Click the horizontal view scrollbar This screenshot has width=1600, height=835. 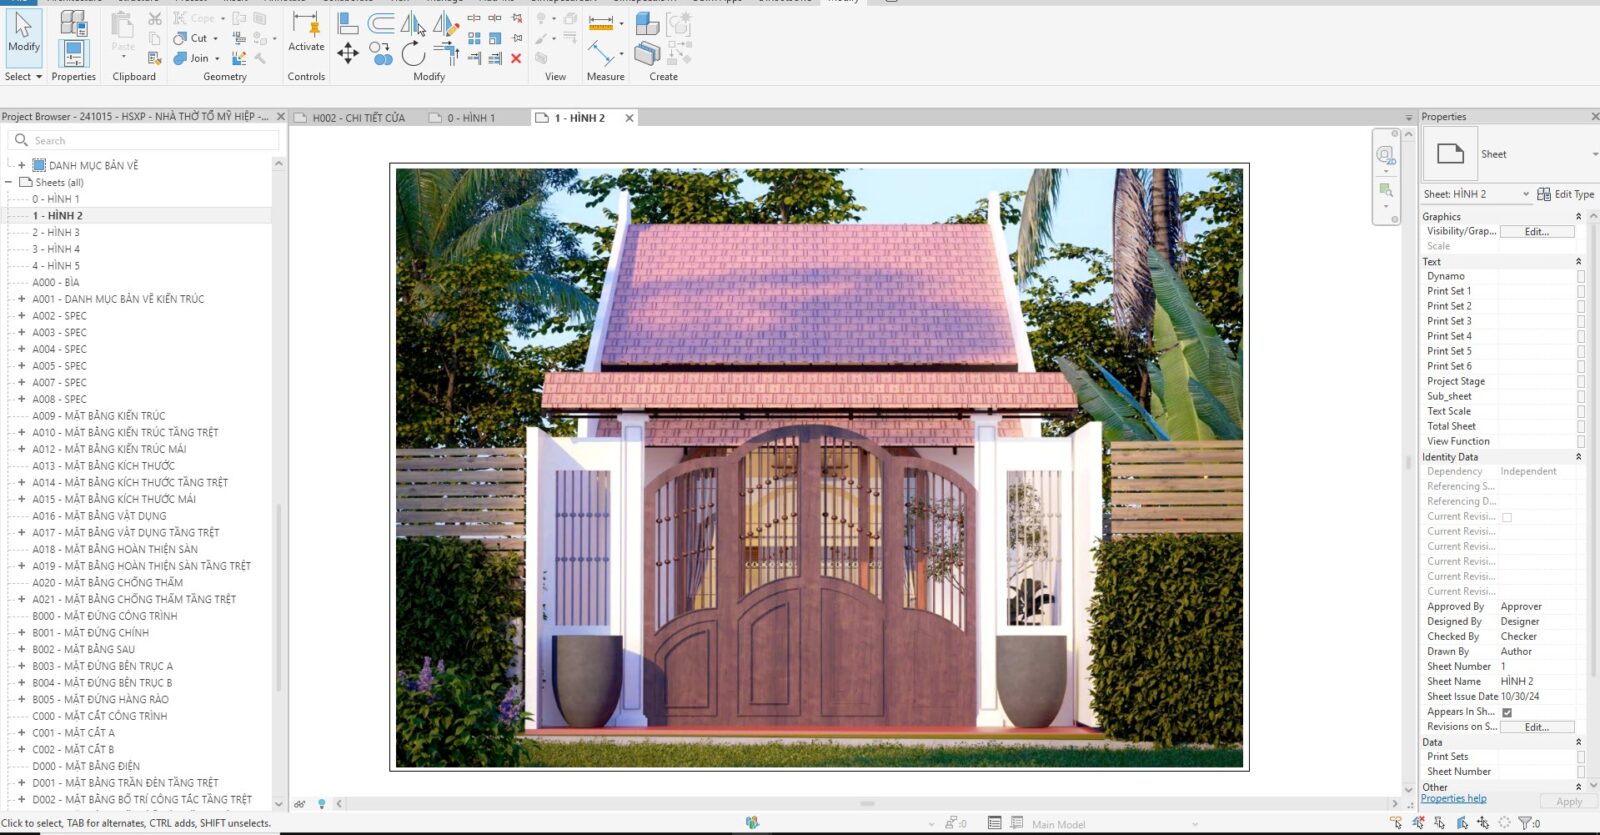coord(866,804)
